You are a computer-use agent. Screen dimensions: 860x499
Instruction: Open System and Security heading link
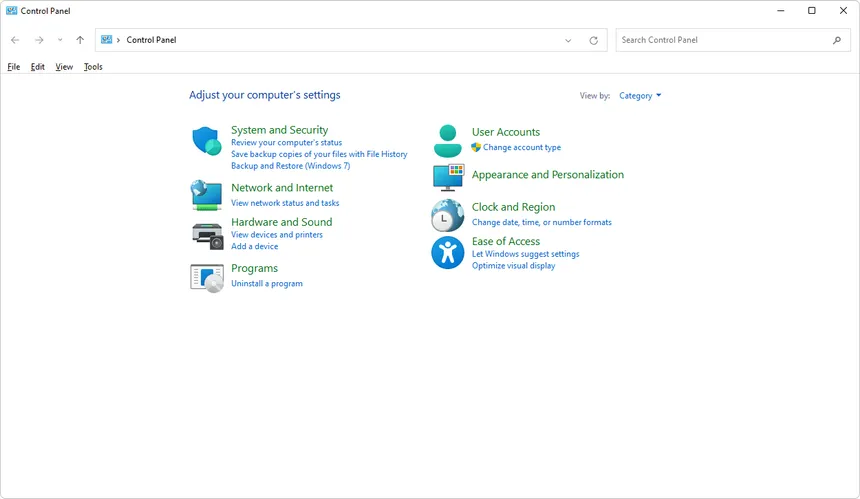pos(280,130)
